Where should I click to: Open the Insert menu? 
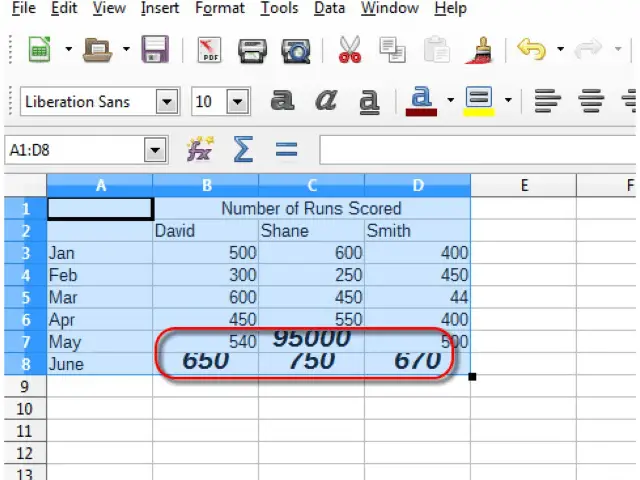(160, 8)
